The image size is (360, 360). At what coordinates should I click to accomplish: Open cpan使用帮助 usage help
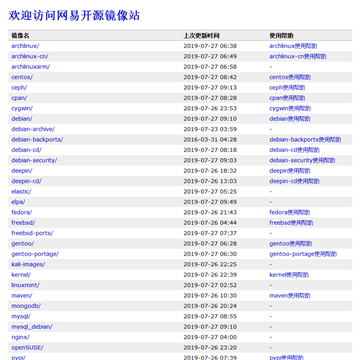(287, 98)
